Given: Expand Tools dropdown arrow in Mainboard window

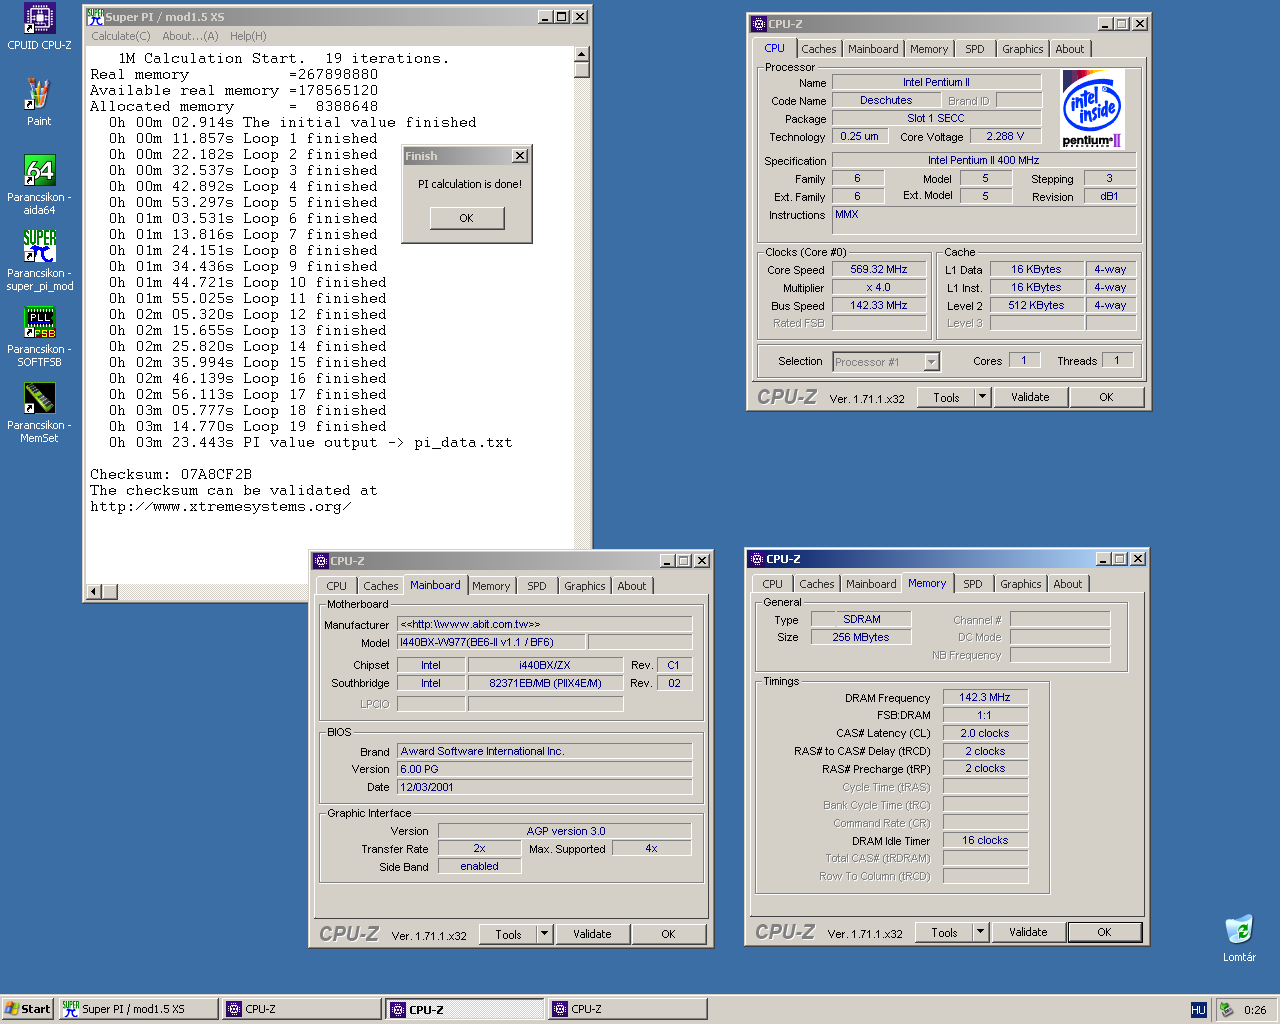Looking at the screenshot, I should pos(544,934).
